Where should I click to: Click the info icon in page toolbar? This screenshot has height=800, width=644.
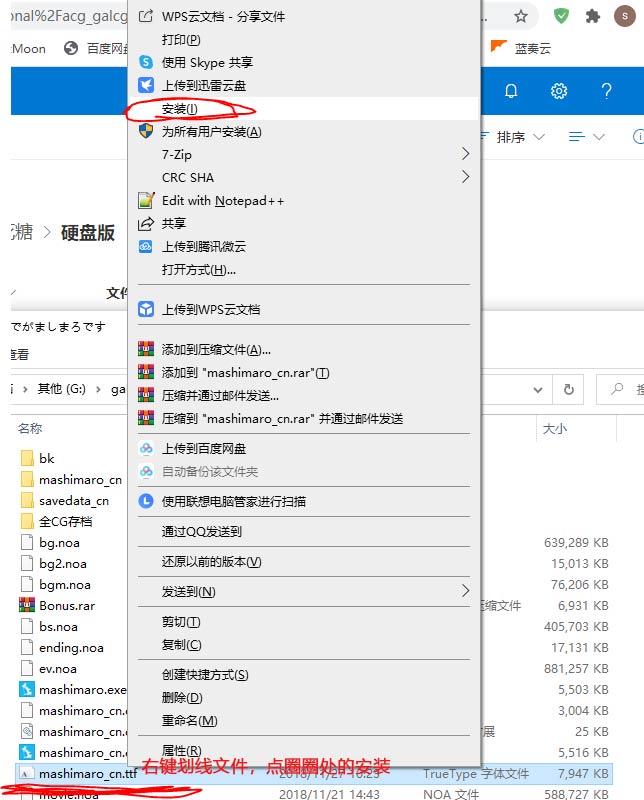click(x=638, y=137)
